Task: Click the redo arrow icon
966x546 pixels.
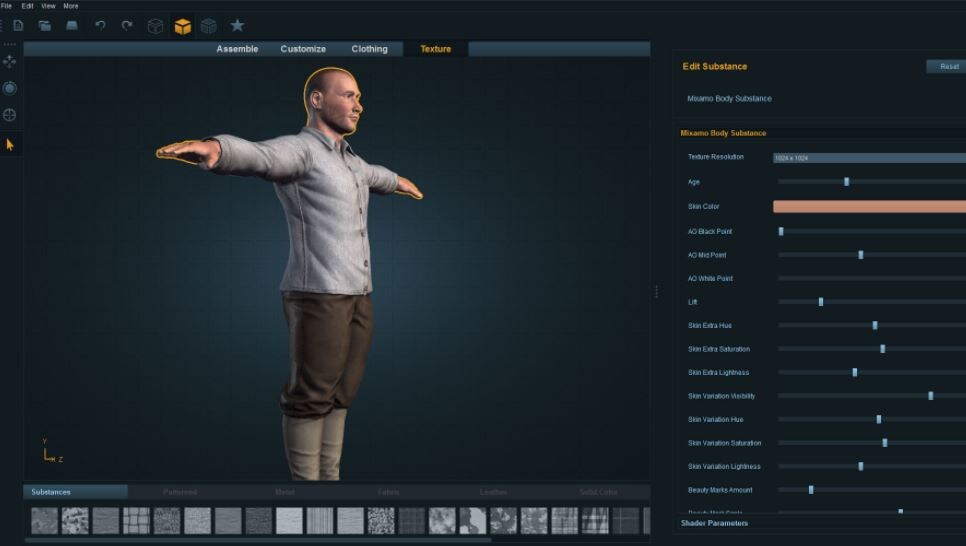Action: pyautogui.click(x=127, y=25)
